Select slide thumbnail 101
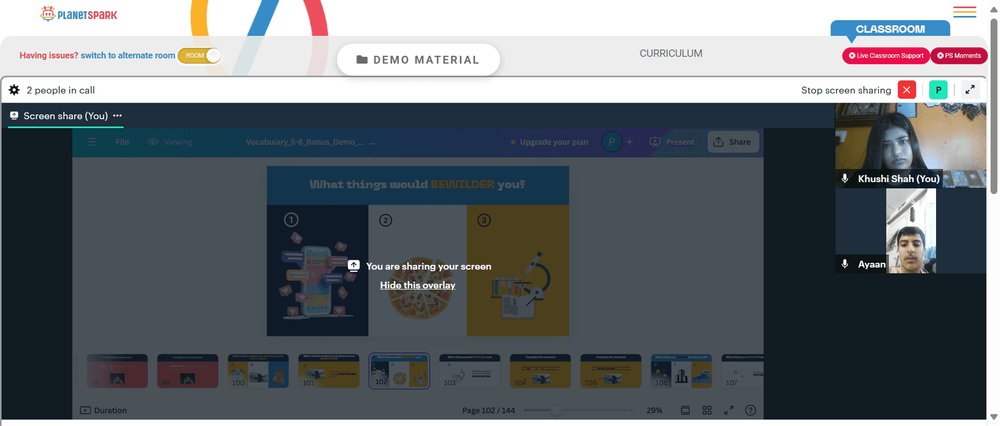The image size is (1000, 426). tap(328, 371)
